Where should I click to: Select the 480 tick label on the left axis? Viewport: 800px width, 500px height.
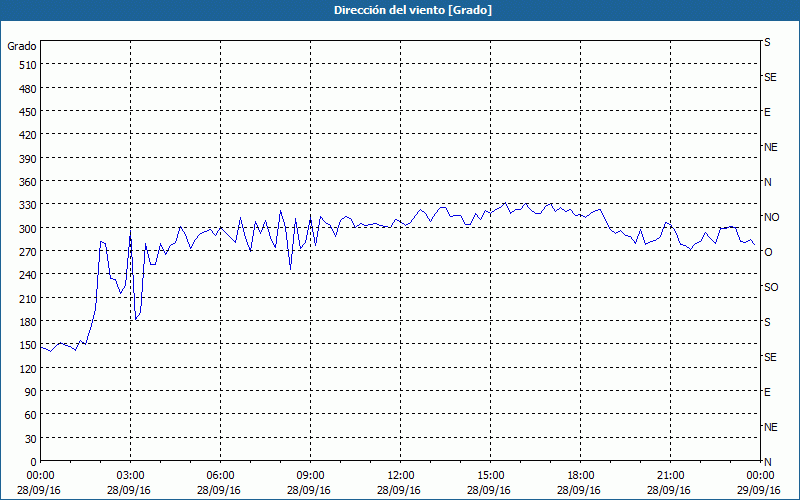point(28,89)
